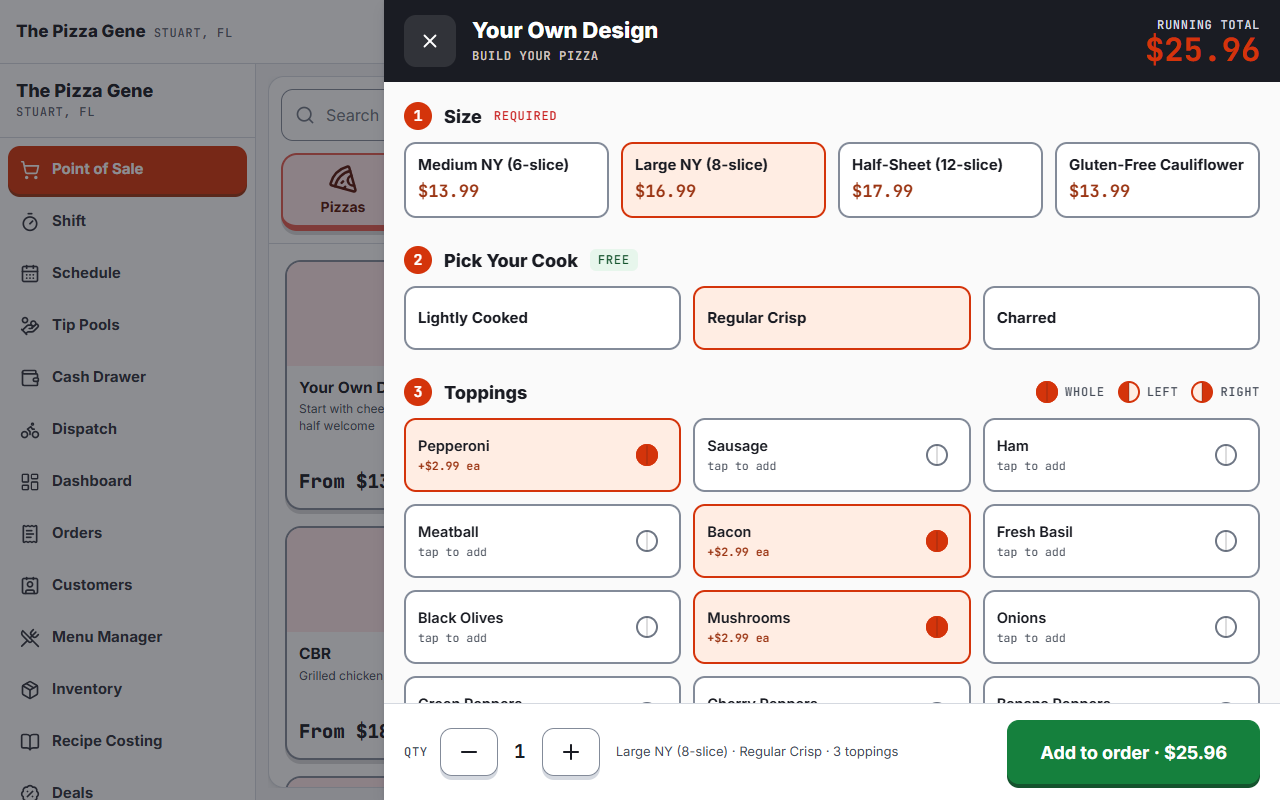
Task: Open Dispatch in sidebar
Action: click(x=127, y=429)
